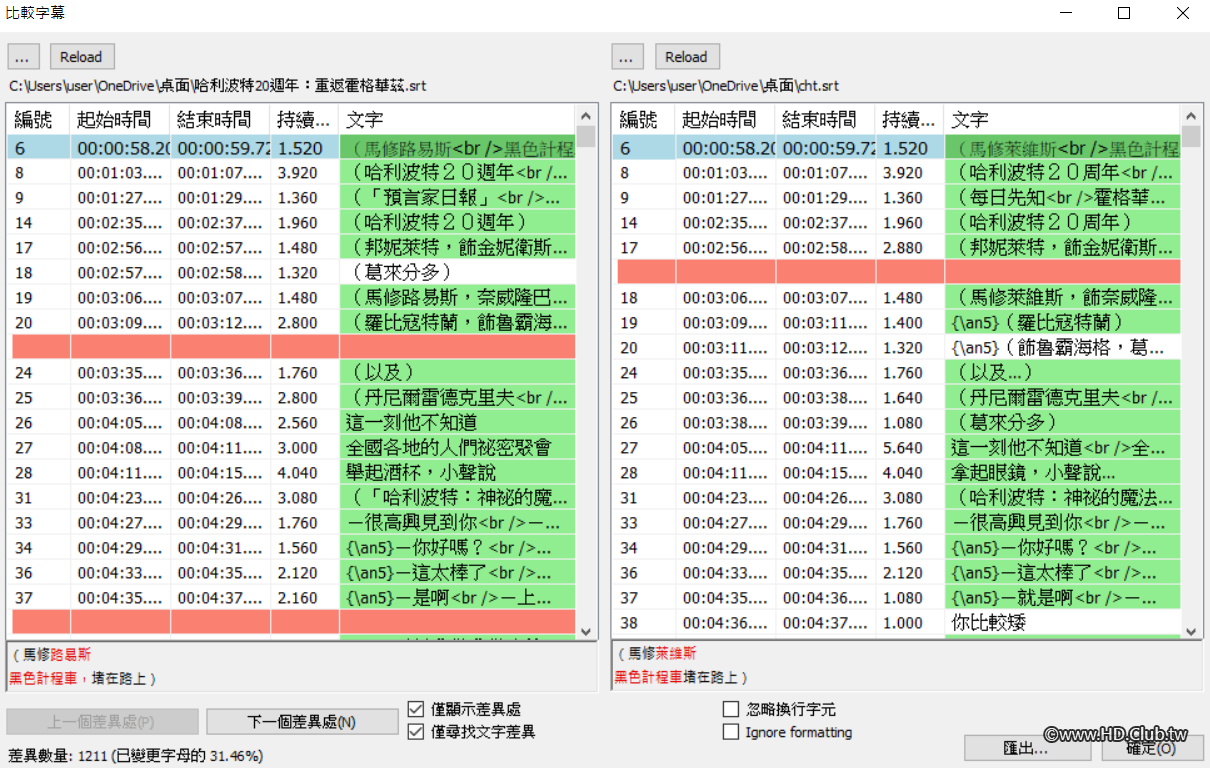Select left pane row 6 馬修路易斯
The height and width of the screenshot is (768, 1210).
(x=292, y=148)
